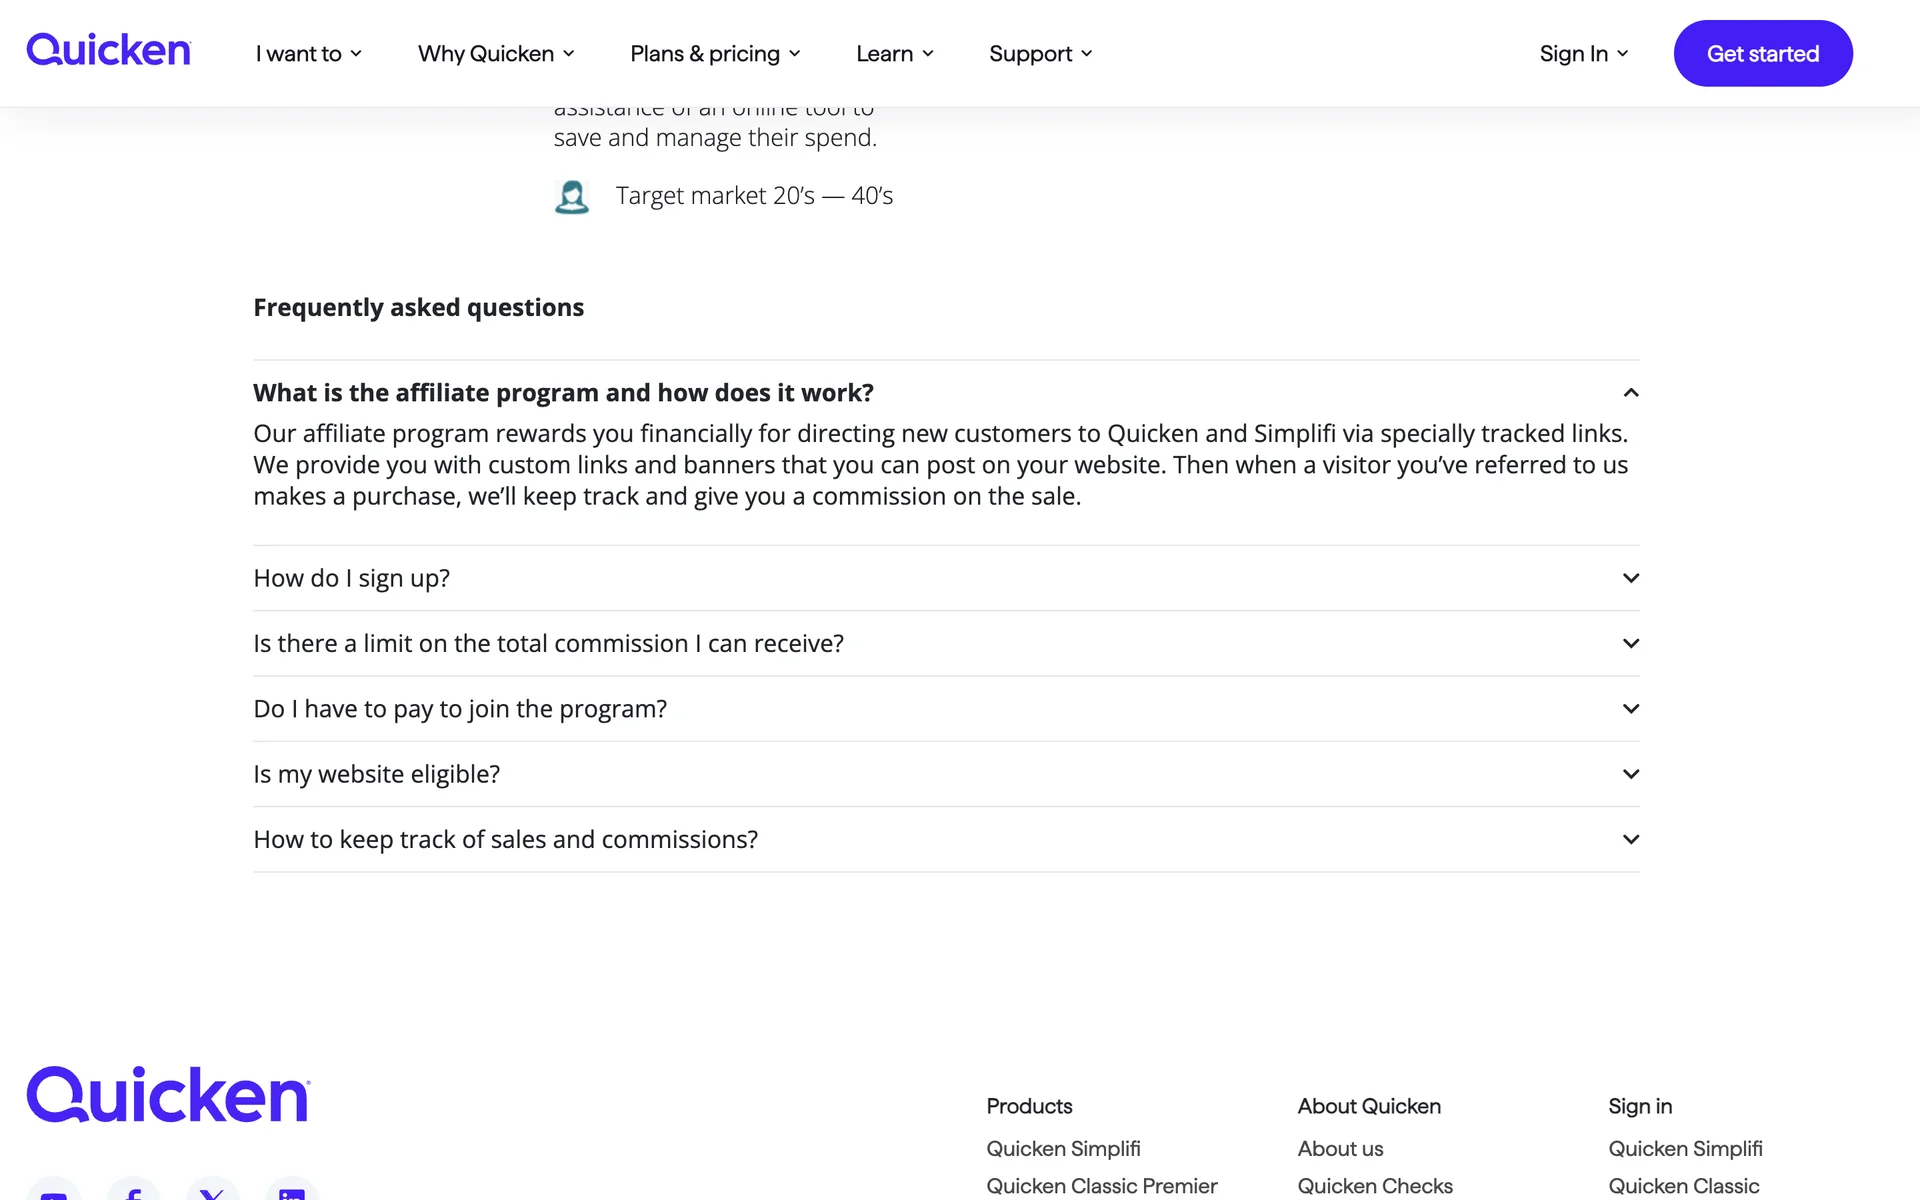Expand the 'How do I sign up?' question
The image size is (1920, 1200).
pos(1630,578)
